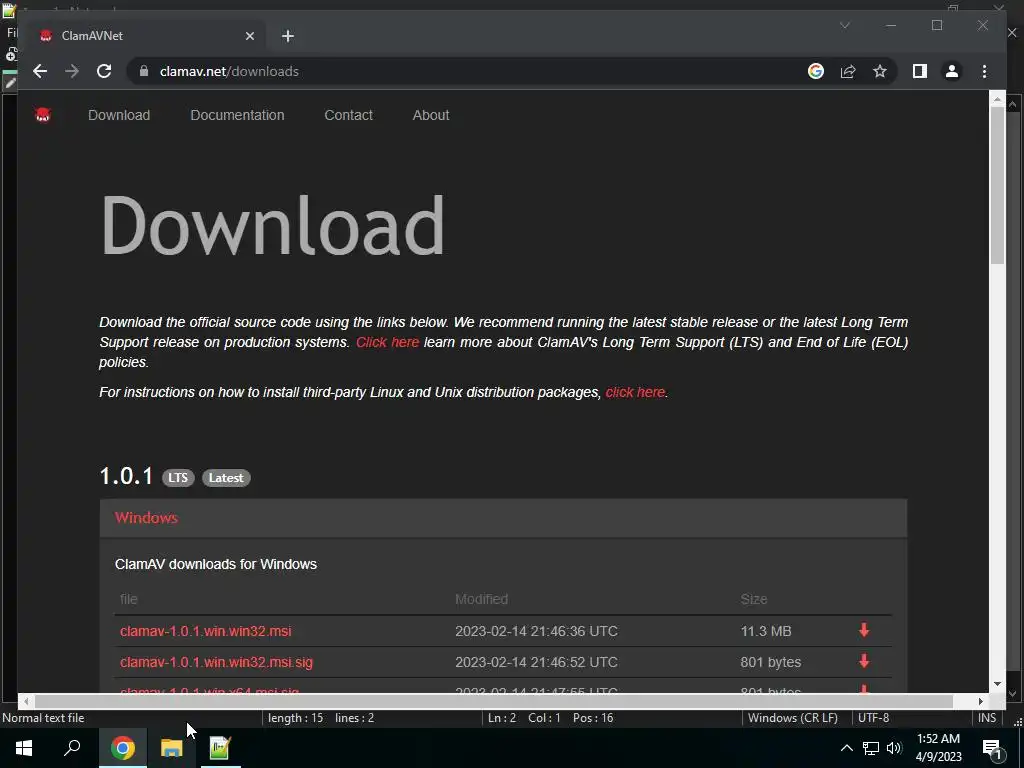Click the 'Modified' column header
Image resolution: width=1024 pixels, height=768 pixels.
481,599
